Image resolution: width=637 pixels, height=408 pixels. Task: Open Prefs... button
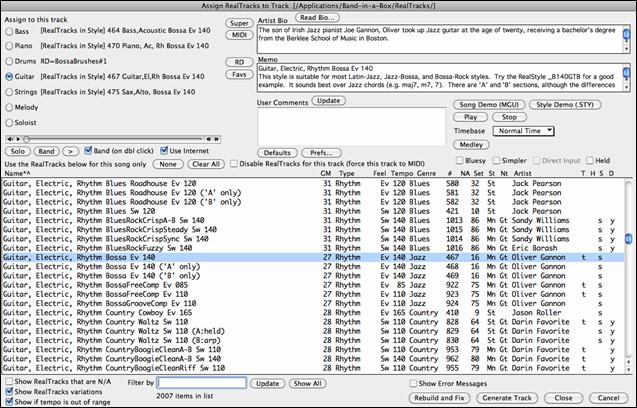click(321, 153)
